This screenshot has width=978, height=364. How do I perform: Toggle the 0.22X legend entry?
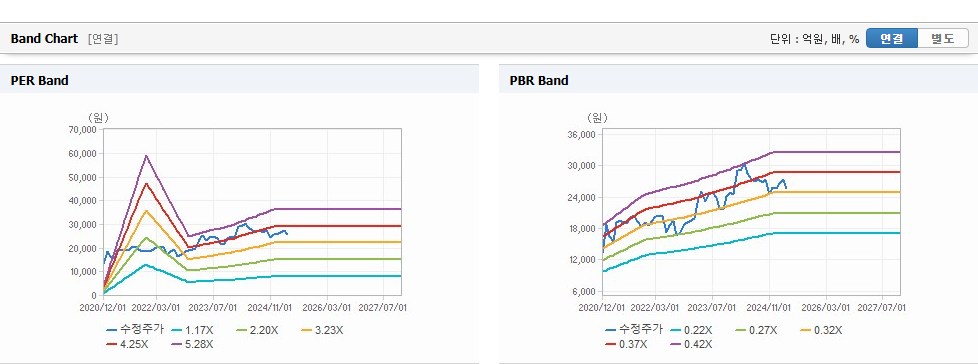[x=692, y=330]
